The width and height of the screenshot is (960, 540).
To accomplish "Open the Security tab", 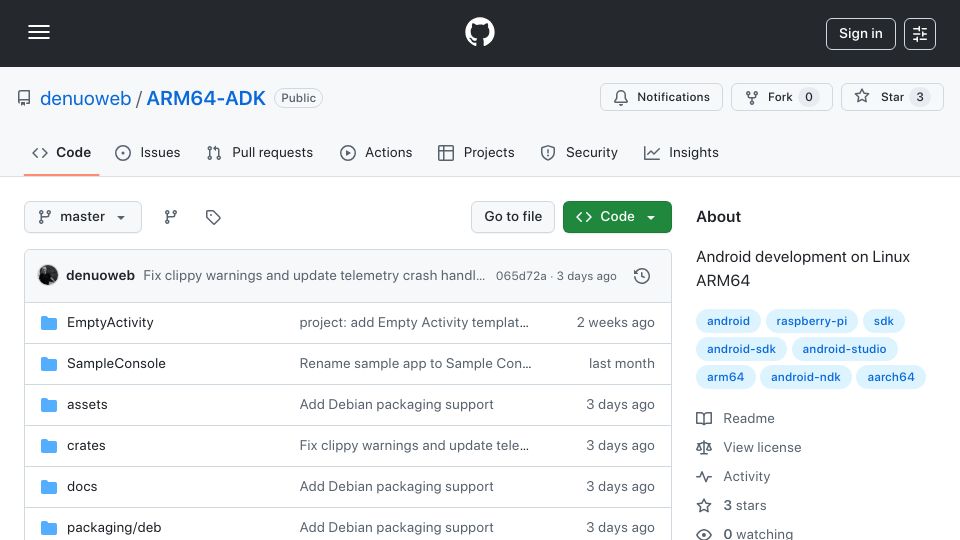I will pos(579,152).
